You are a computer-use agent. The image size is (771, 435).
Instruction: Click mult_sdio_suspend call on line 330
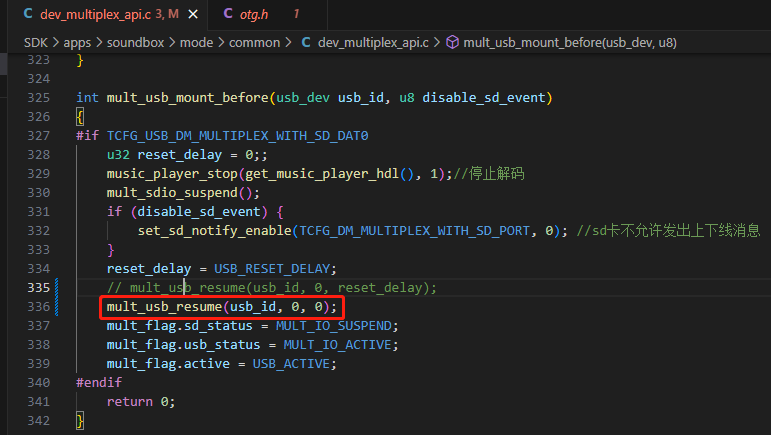[x=172, y=193]
